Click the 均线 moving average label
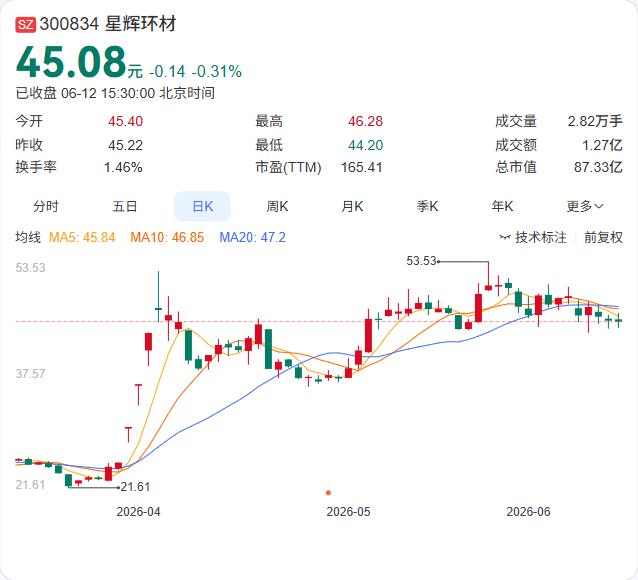 28,237
